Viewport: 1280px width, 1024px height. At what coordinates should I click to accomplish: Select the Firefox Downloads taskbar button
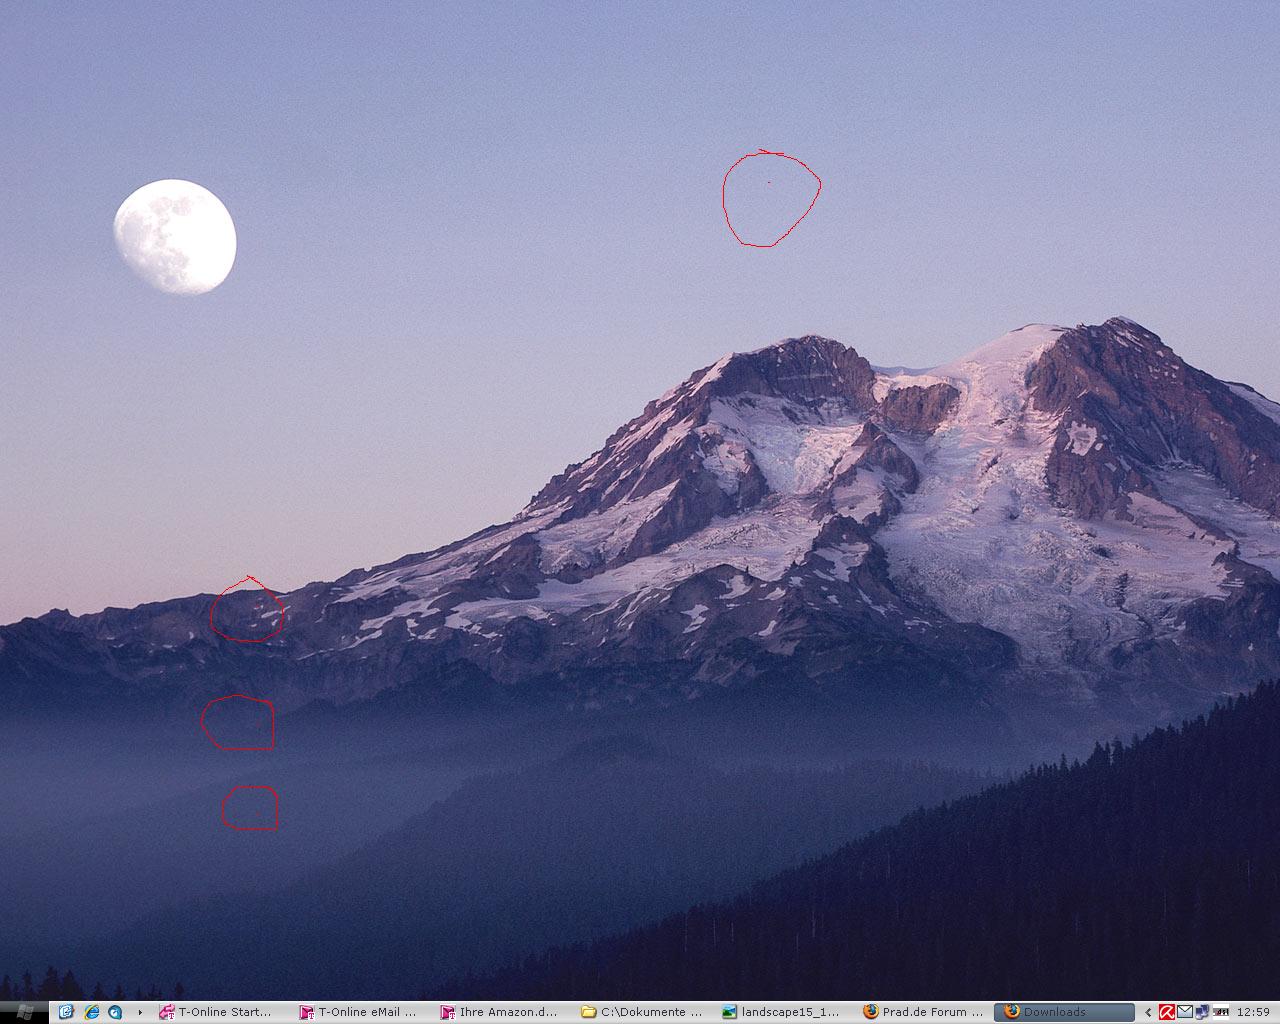[x=1062, y=1012]
